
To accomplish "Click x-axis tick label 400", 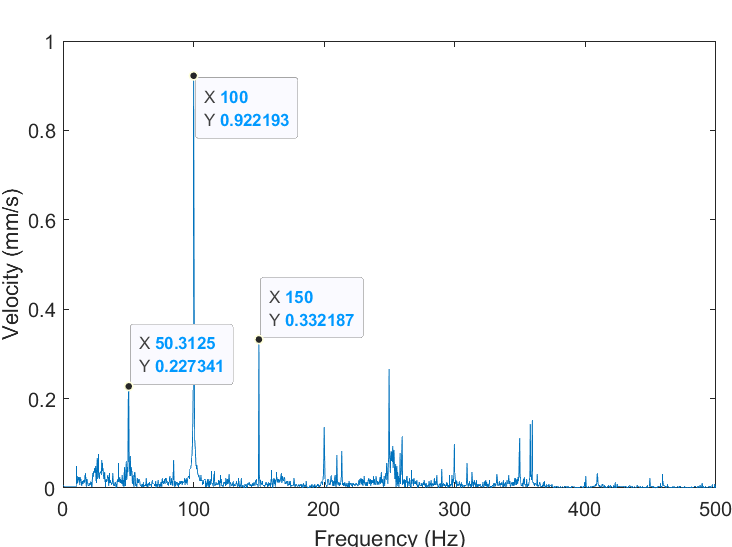I will 584,509.
